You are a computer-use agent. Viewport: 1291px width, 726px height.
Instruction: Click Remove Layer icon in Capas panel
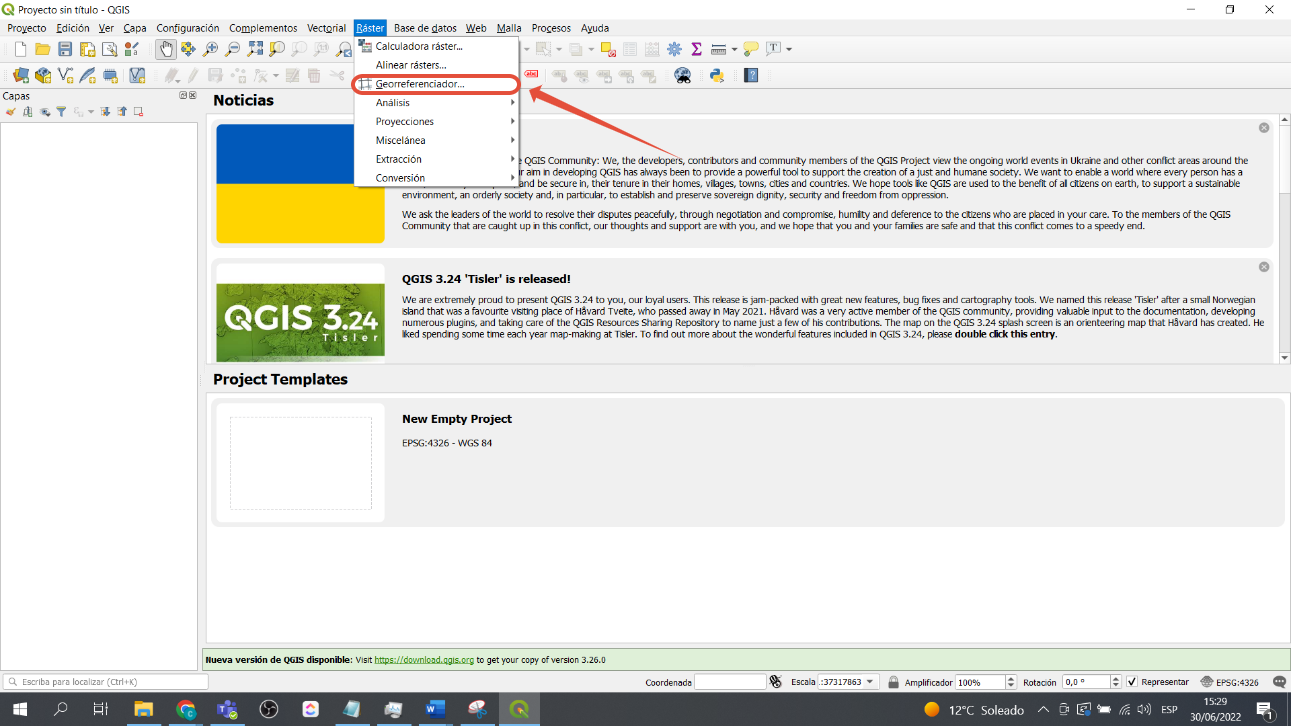tap(138, 112)
